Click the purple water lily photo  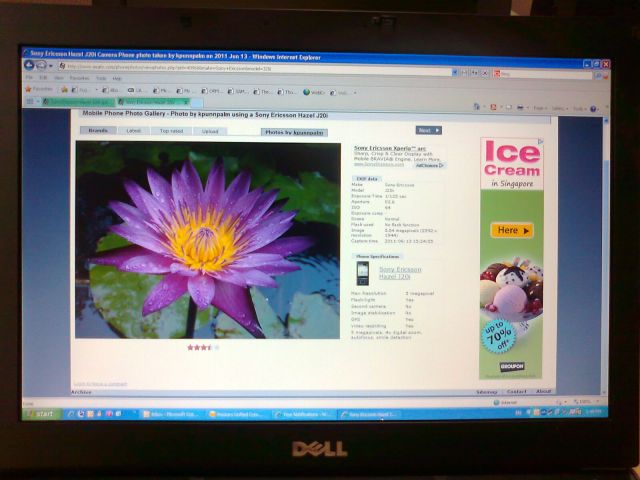207,240
